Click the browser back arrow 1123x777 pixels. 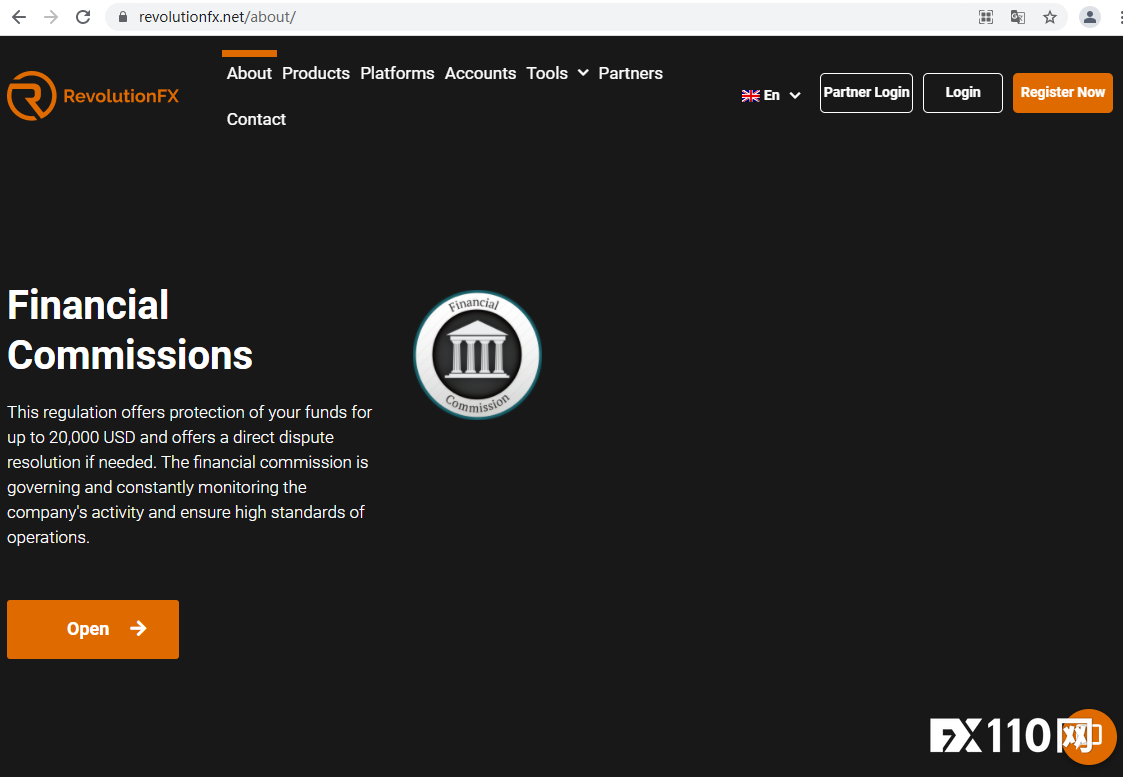[18, 17]
